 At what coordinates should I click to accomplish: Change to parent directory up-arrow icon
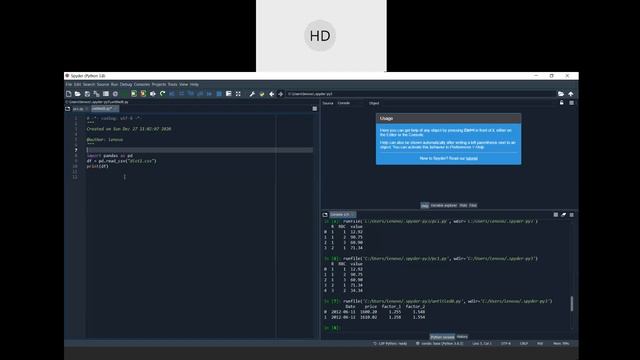pyautogui.click(x=571, y=94)
